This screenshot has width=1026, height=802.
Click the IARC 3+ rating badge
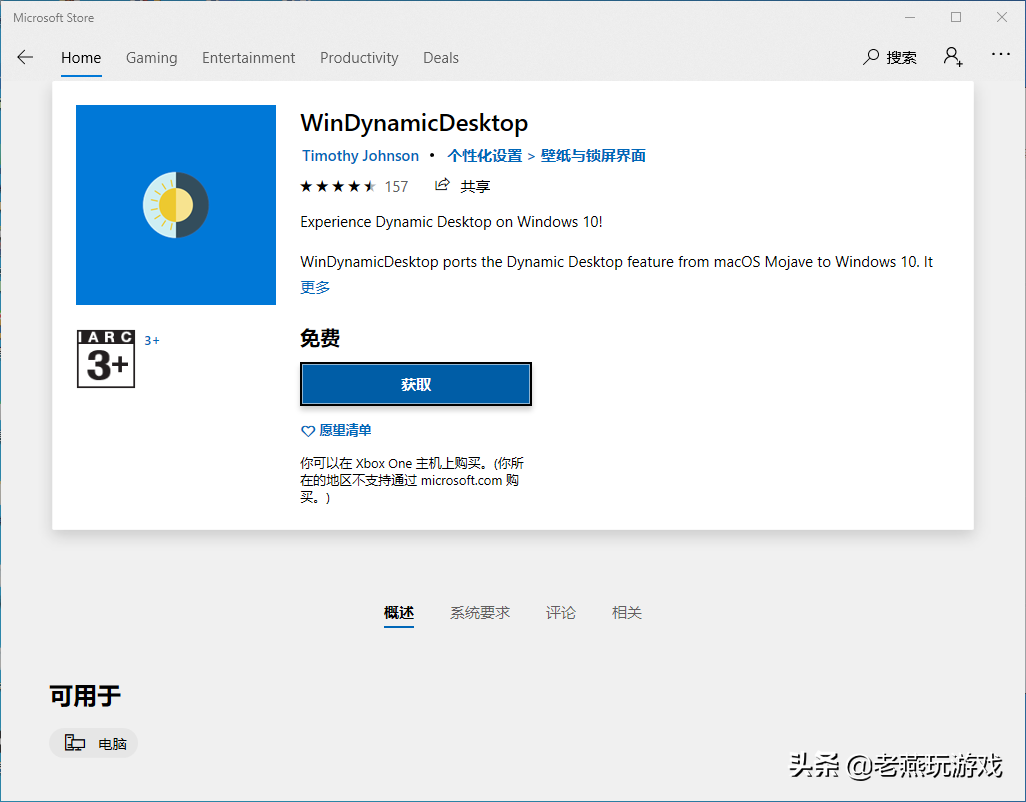point(106,359)
